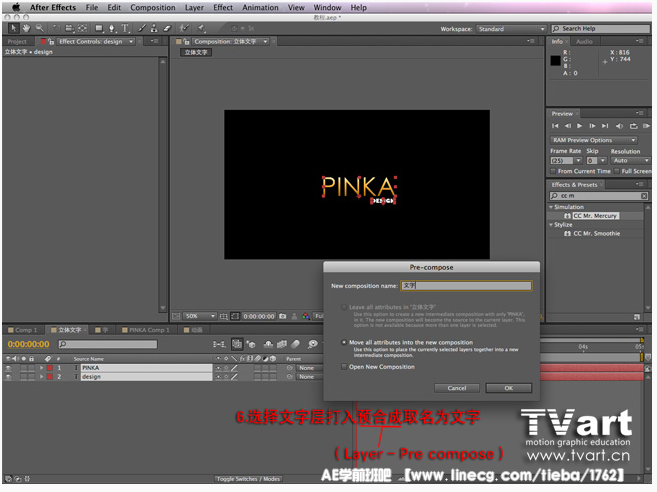Hide the PINKA layer eye toggle
The height and width of the screenshot is (492, 657).
8,368
